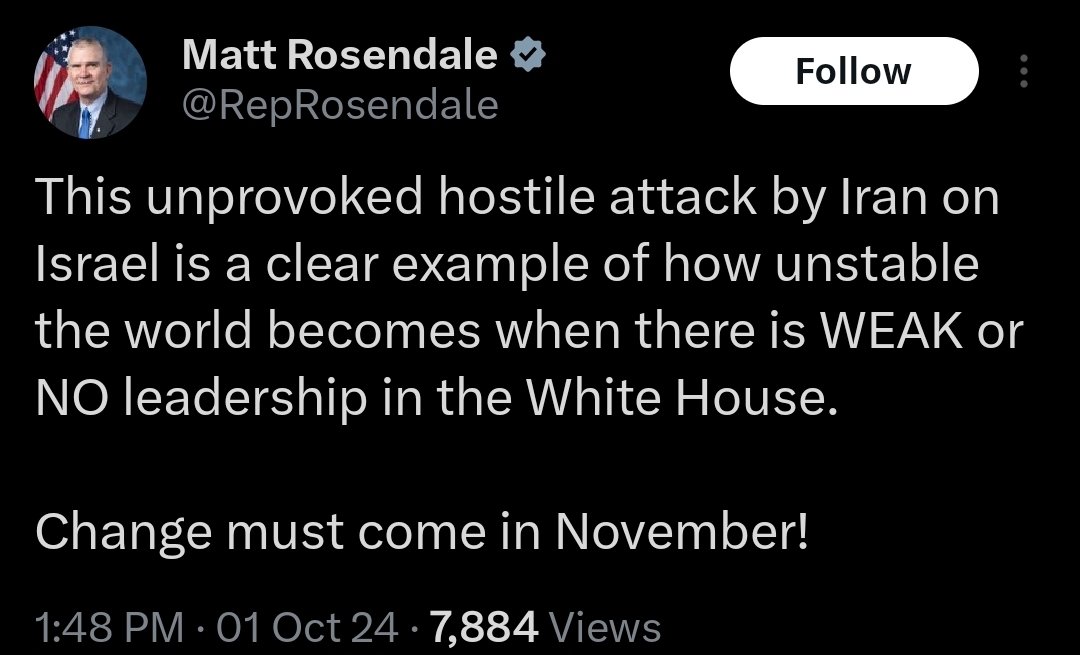Click the 'Change must come in November!' line
The image size is (1080, 655).
click(421, 532)
